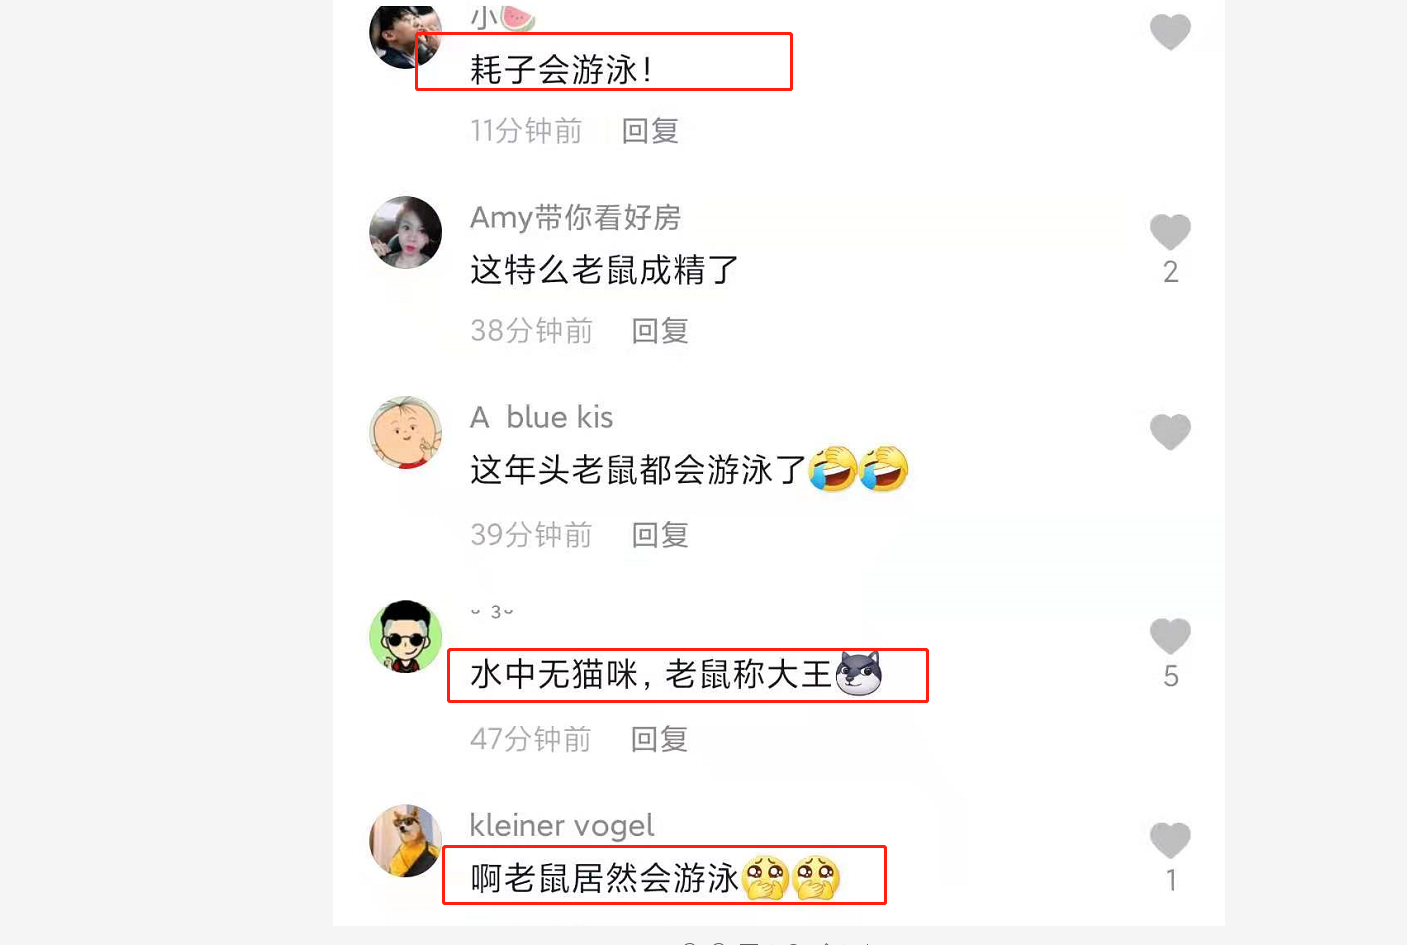Image resolution: width=1407 pixels, height=945 pixels.
Task: Reply to the 47分钟前 comment
Action: click(659, 738)
